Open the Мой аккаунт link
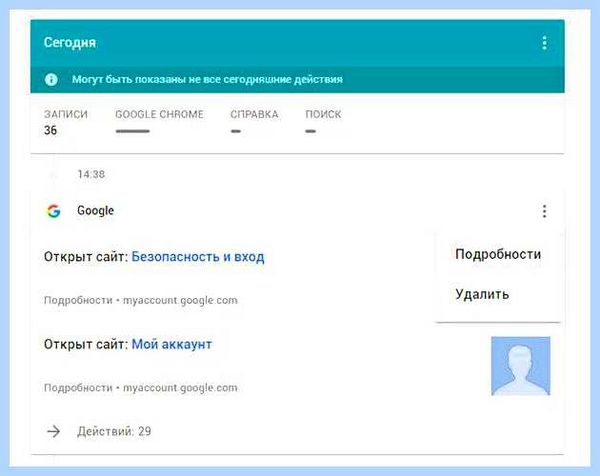Screen dimensions: 600x476 171,344
